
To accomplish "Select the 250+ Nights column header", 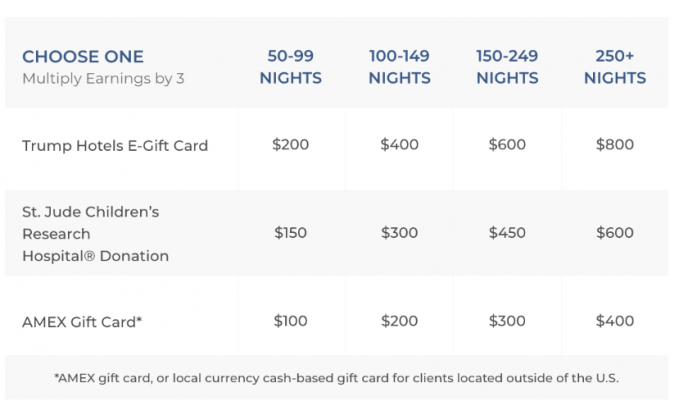I will point(615,67).
